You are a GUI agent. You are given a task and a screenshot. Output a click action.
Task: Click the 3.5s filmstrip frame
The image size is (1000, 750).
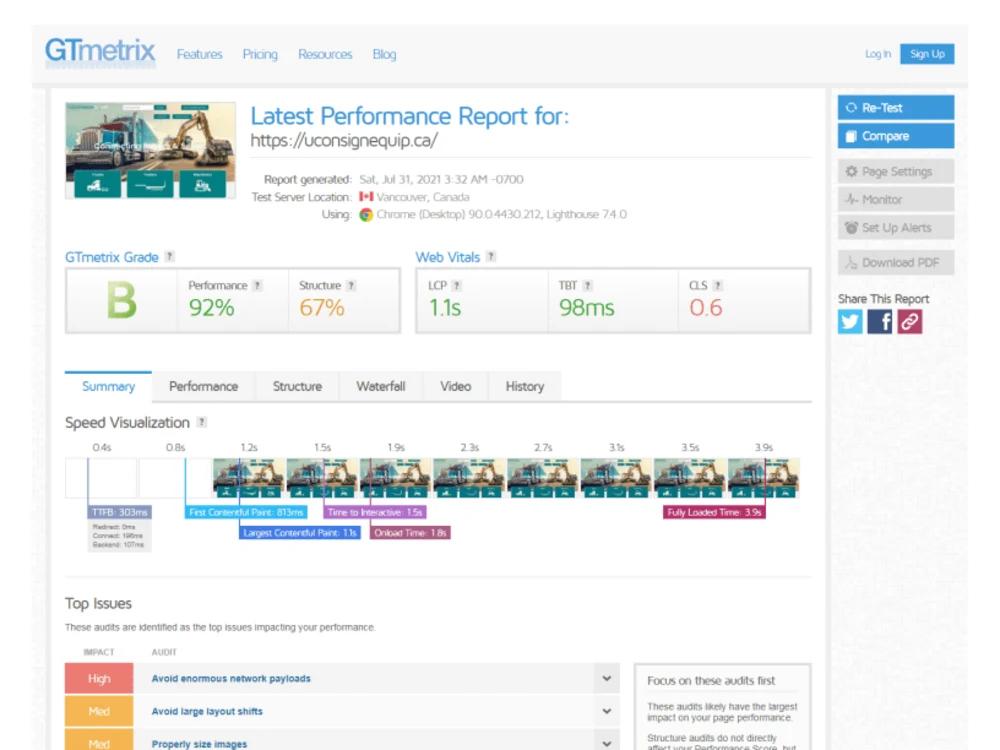click(690, 478)
